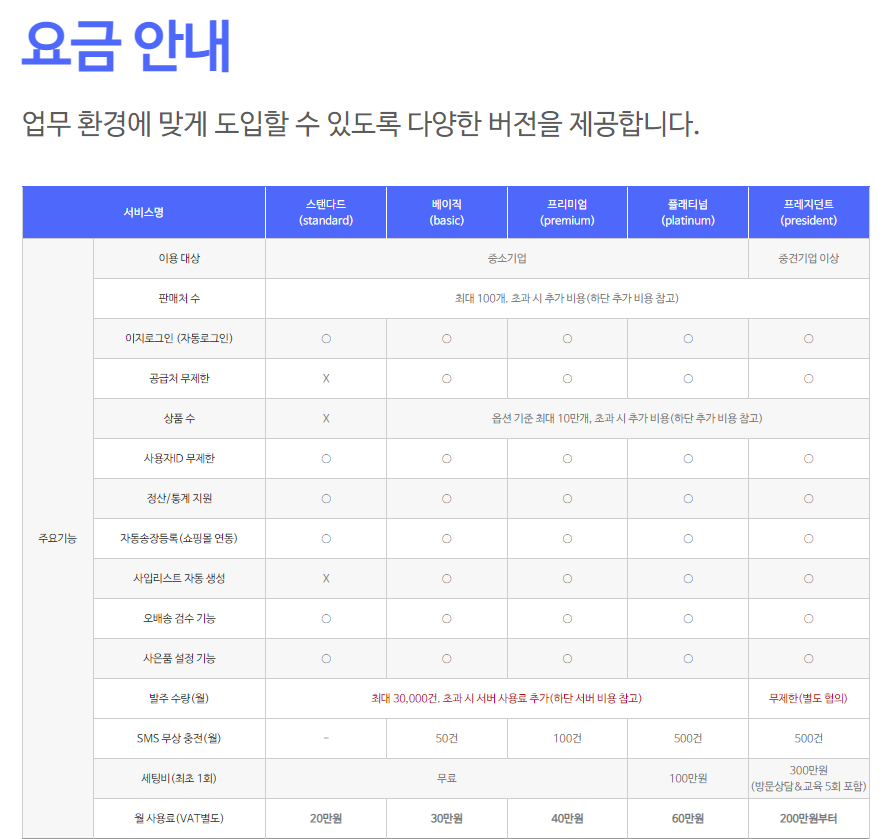This screenshot has height=839, width=888.
Task: Click the 무료 setup fee cell
Action: click(x=447, y=778)
